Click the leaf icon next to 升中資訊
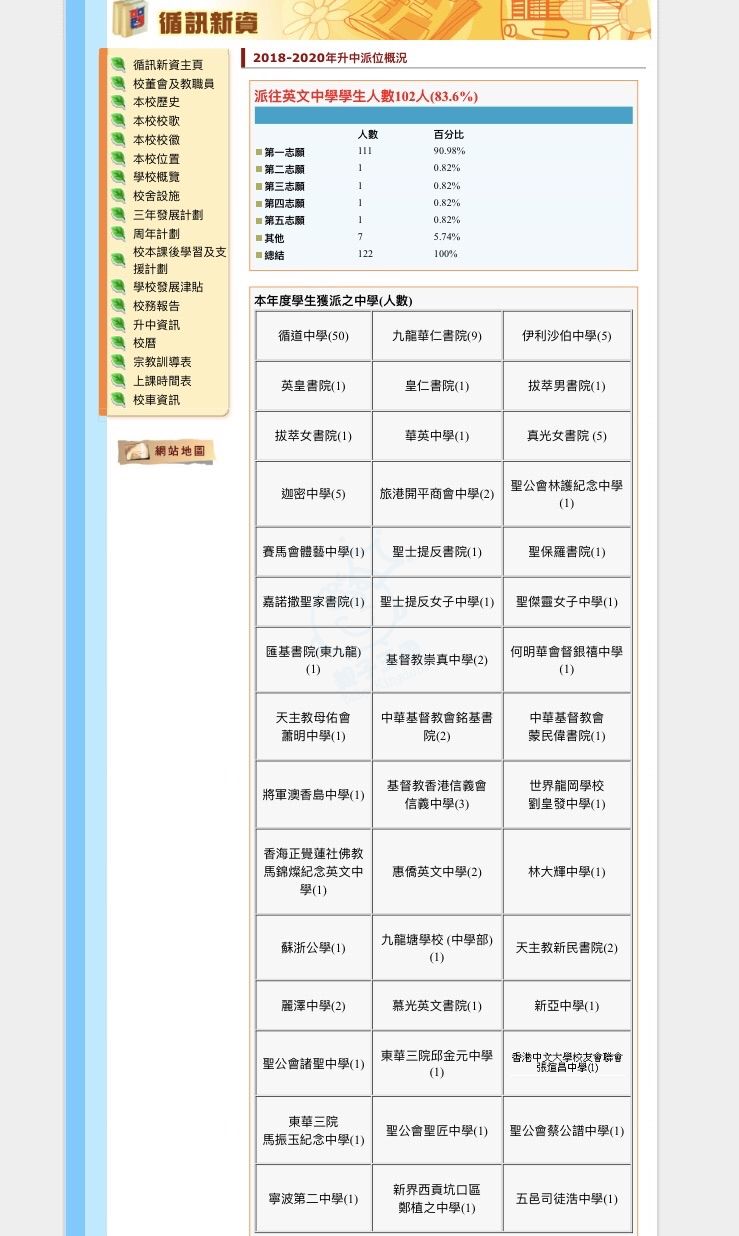The image size is (739, 1236). [x=118, y=325]
